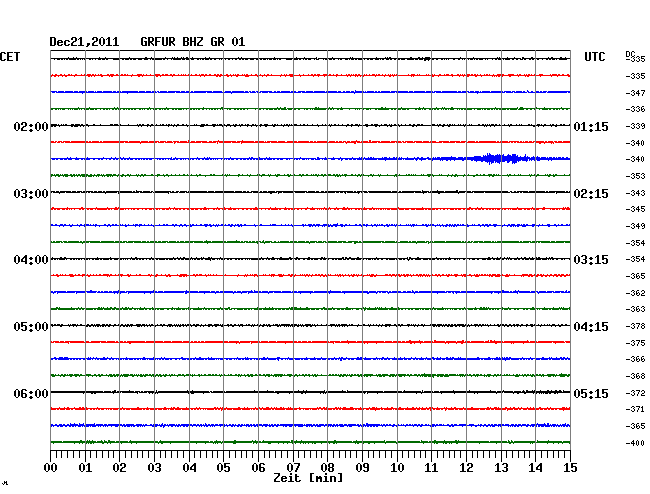Screen dimensions: 650x494
Task: Select the DC offset value -375
Action: [x=635, y=343]
